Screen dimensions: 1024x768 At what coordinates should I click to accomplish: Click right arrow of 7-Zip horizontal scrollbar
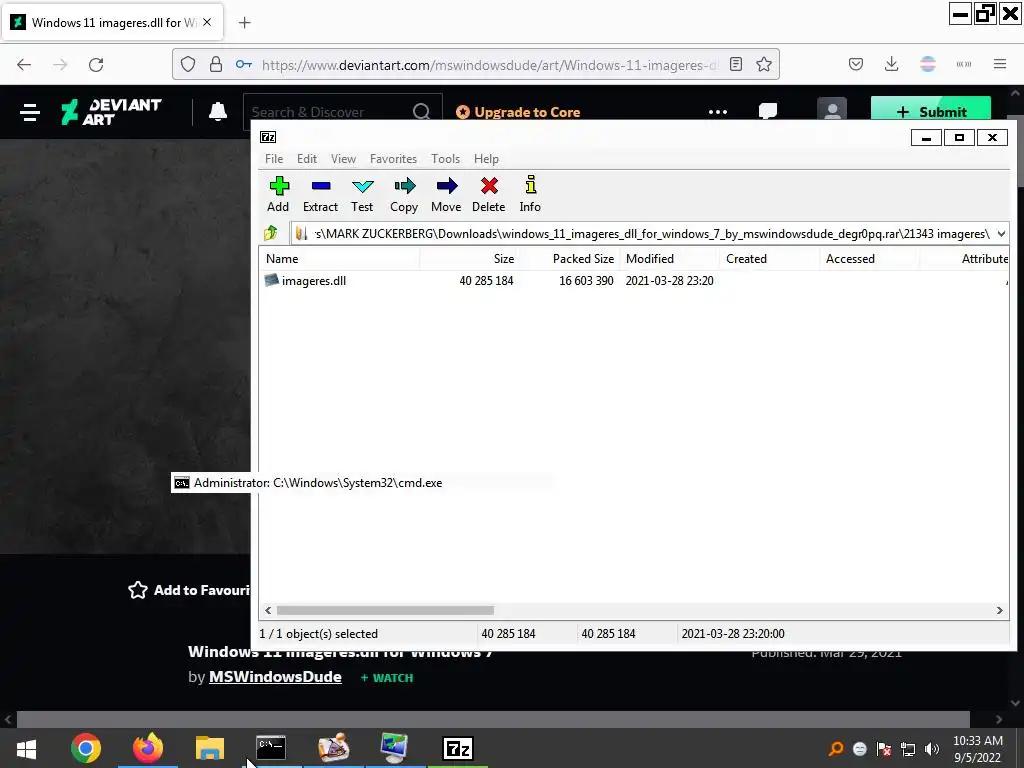999,610
